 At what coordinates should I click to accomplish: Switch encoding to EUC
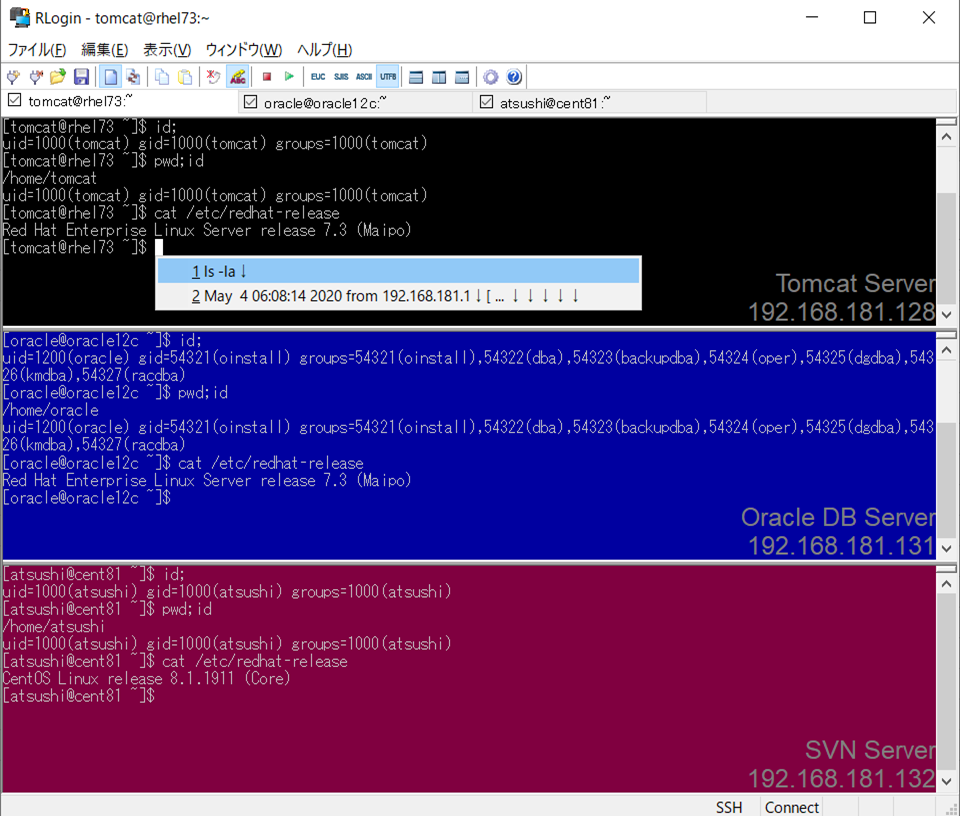(318, 77)
